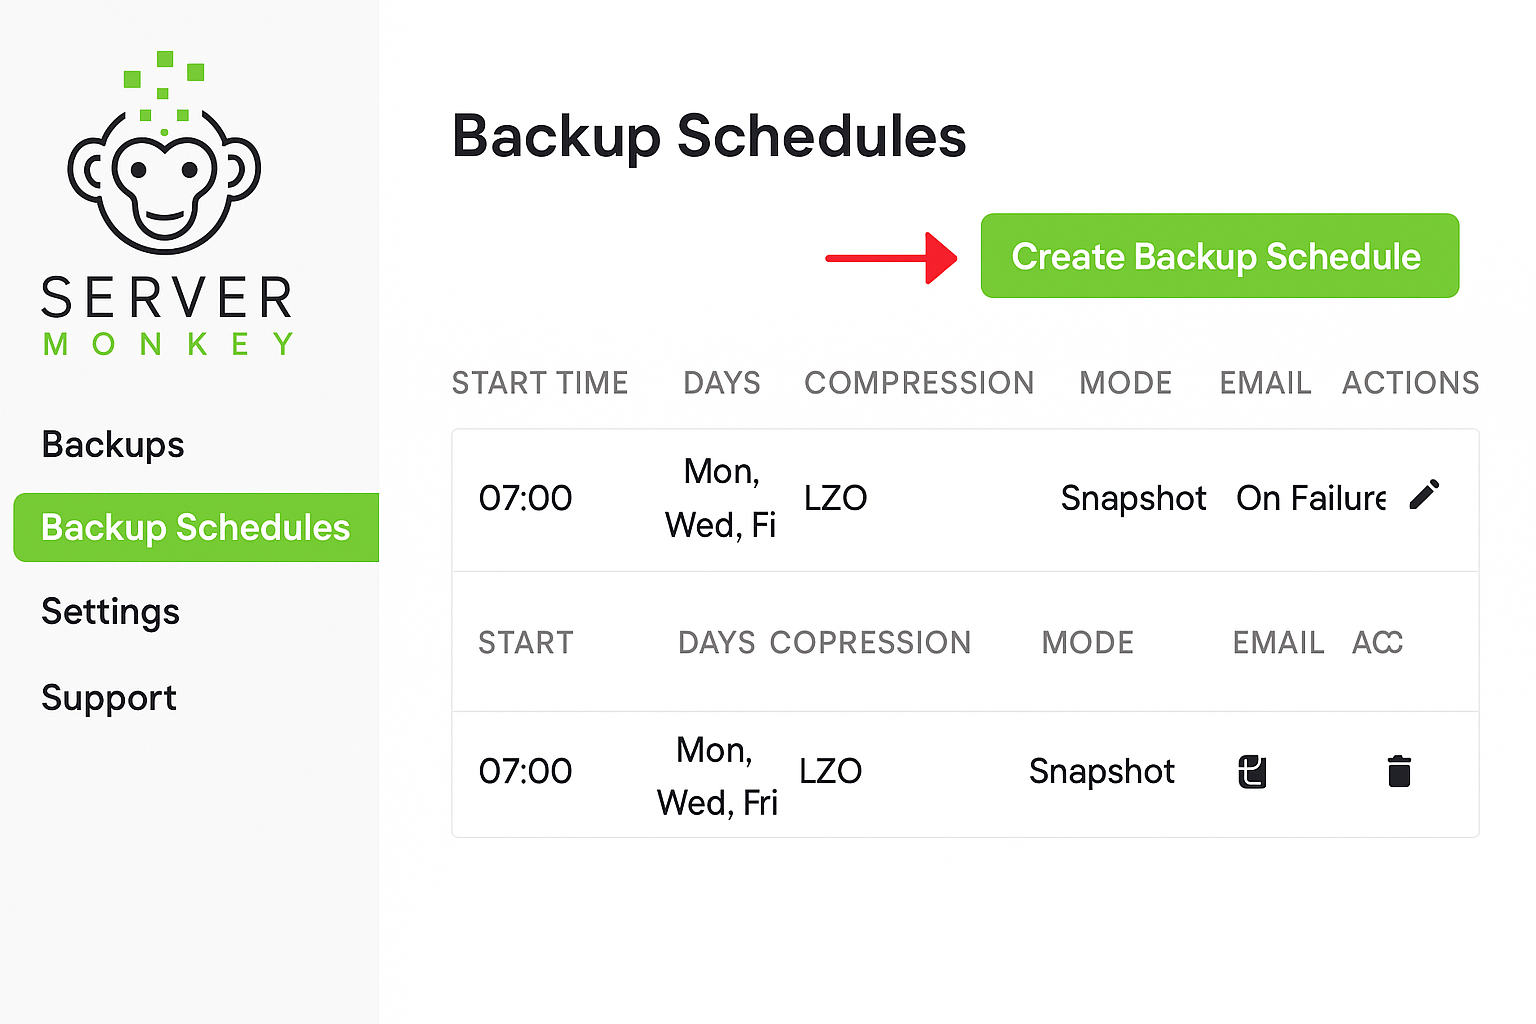Open the Backups sidebar item

point(113,444)
